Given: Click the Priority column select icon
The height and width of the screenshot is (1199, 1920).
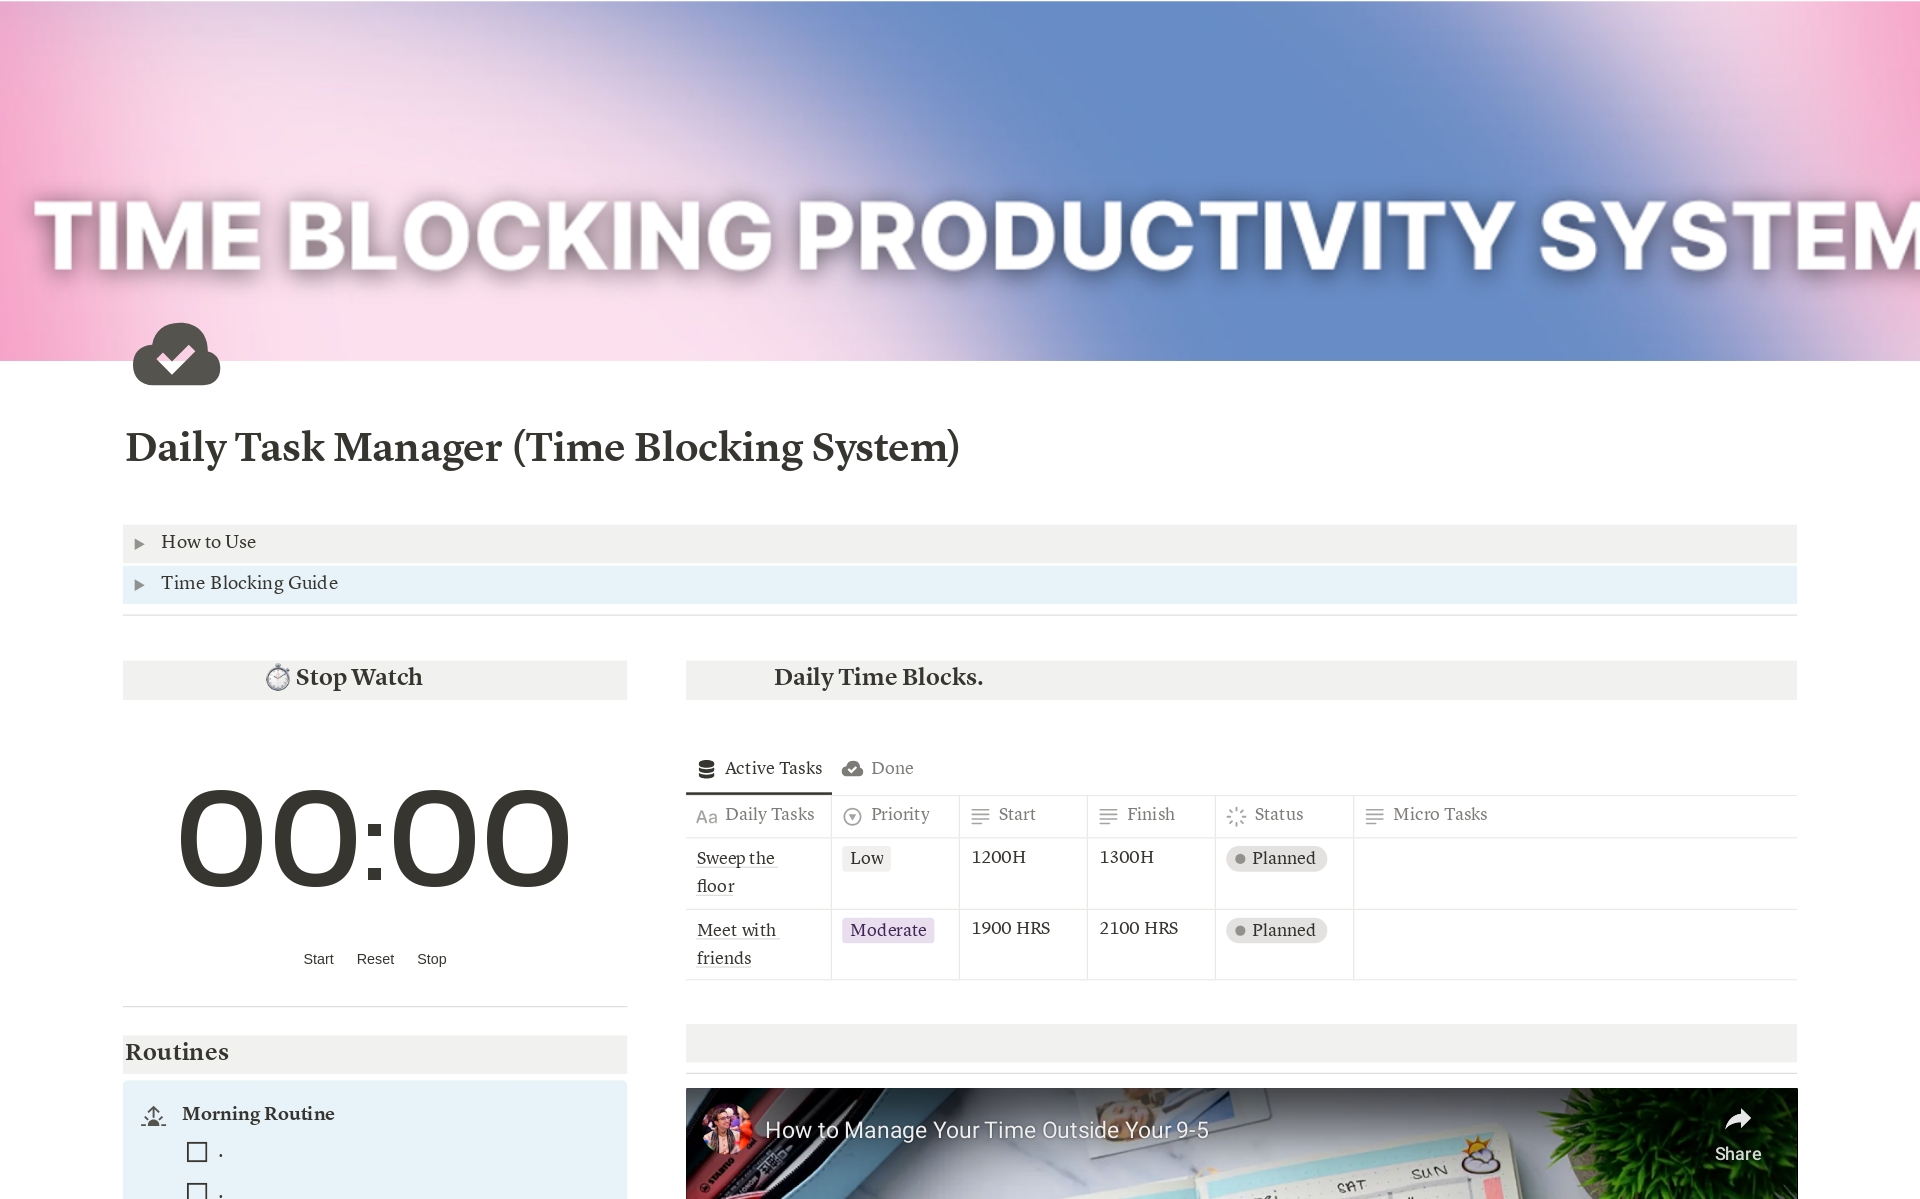Looking at the screenshot, I should pyautogui.click(x=851, y=816).
